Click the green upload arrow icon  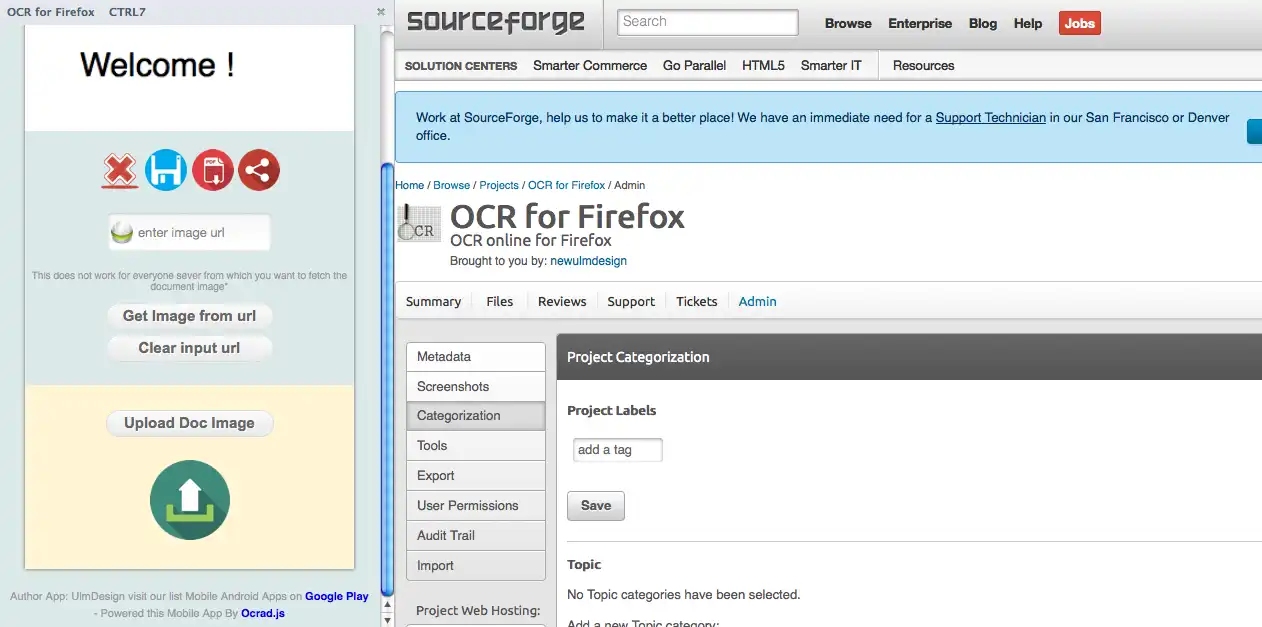coord(190,500)
